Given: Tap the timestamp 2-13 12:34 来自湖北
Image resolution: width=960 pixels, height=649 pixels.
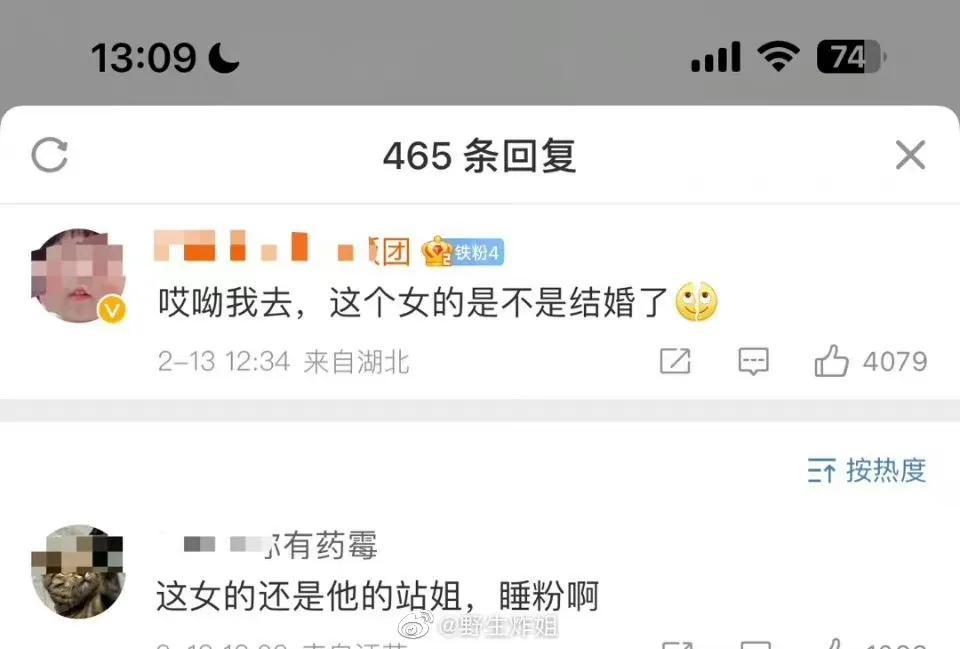Looking at the screenshot, I should click(x=283, y=361).
